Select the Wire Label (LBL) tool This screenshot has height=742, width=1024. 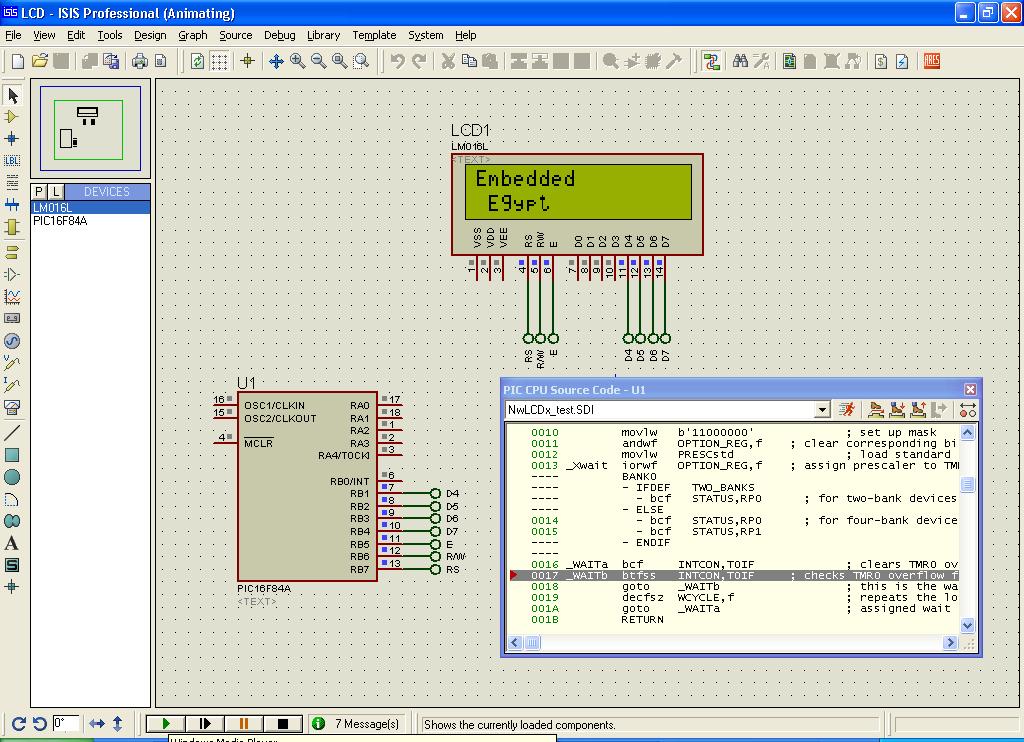(12, 160)
